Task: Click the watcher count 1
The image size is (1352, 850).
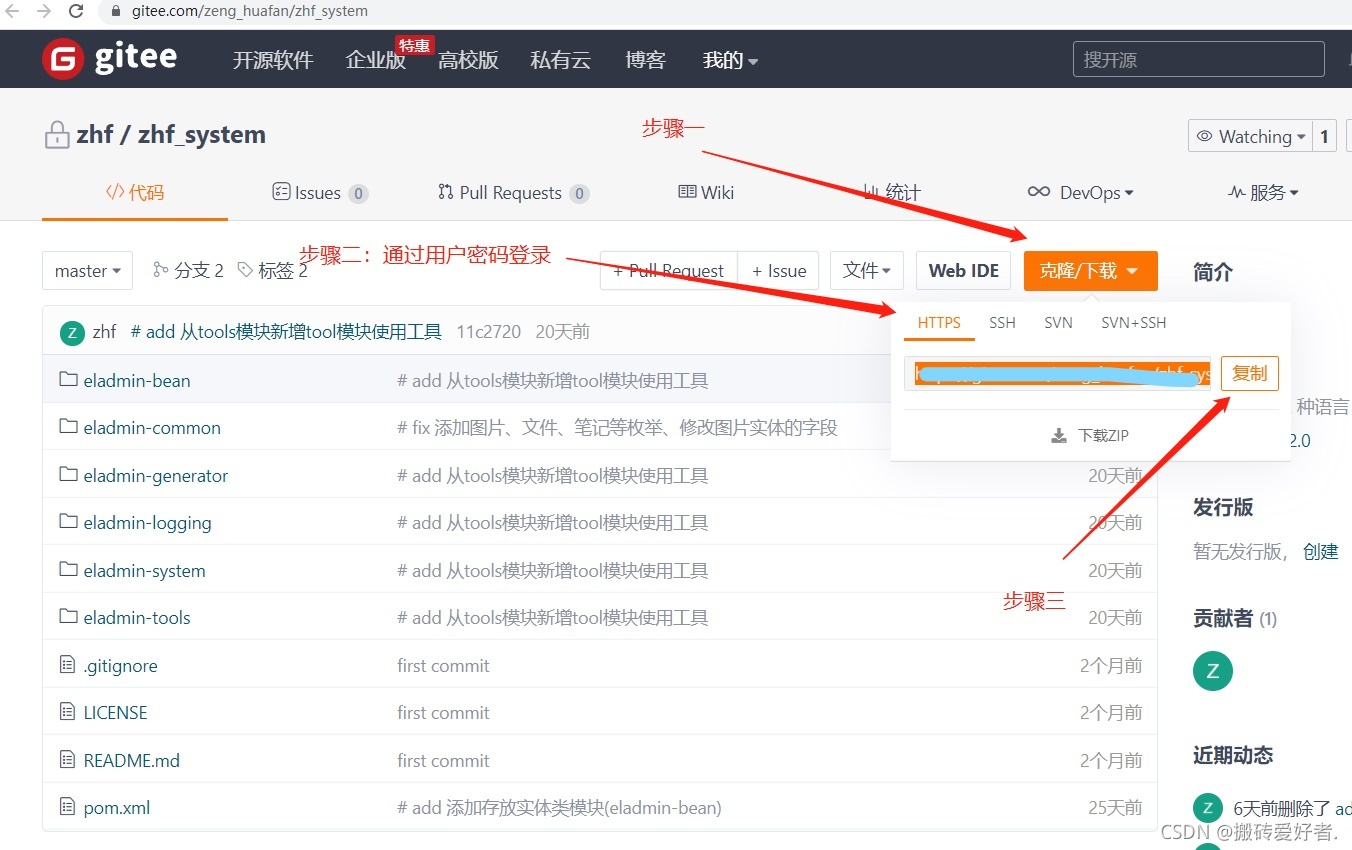Action: pyautogui.click(x=1324, y=136)
